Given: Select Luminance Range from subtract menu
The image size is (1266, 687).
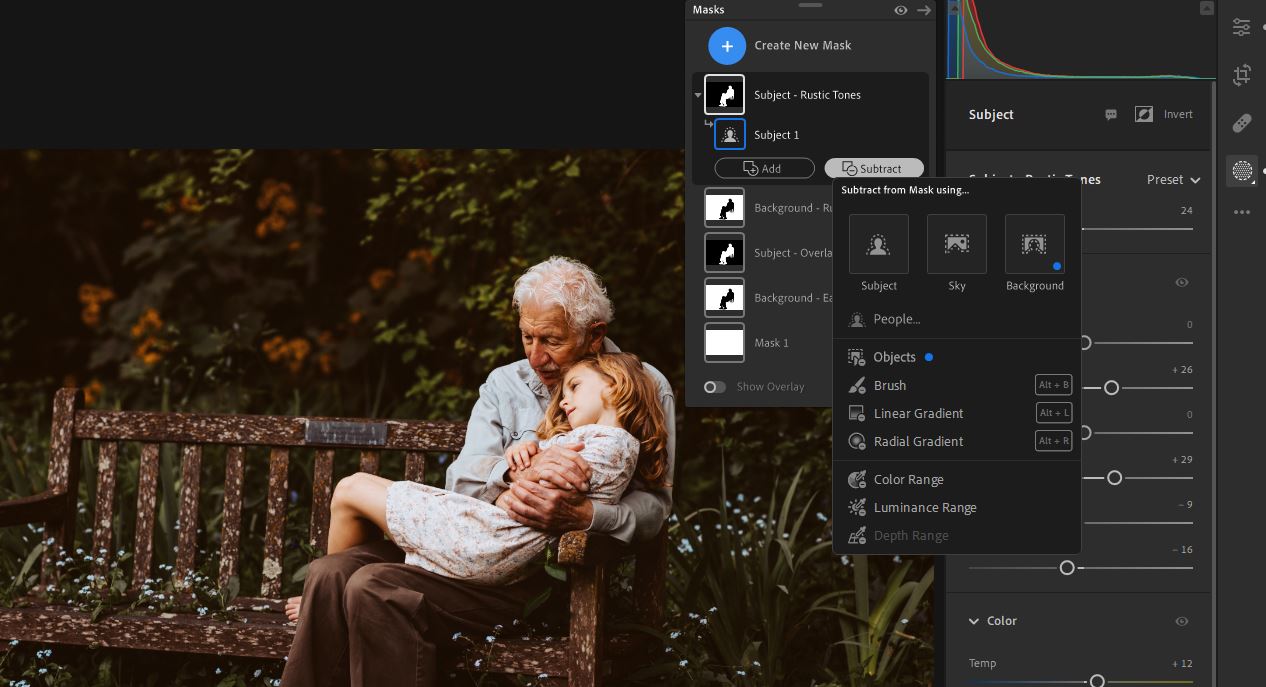Looking at the screenshot, I should (x=924, y=508).
